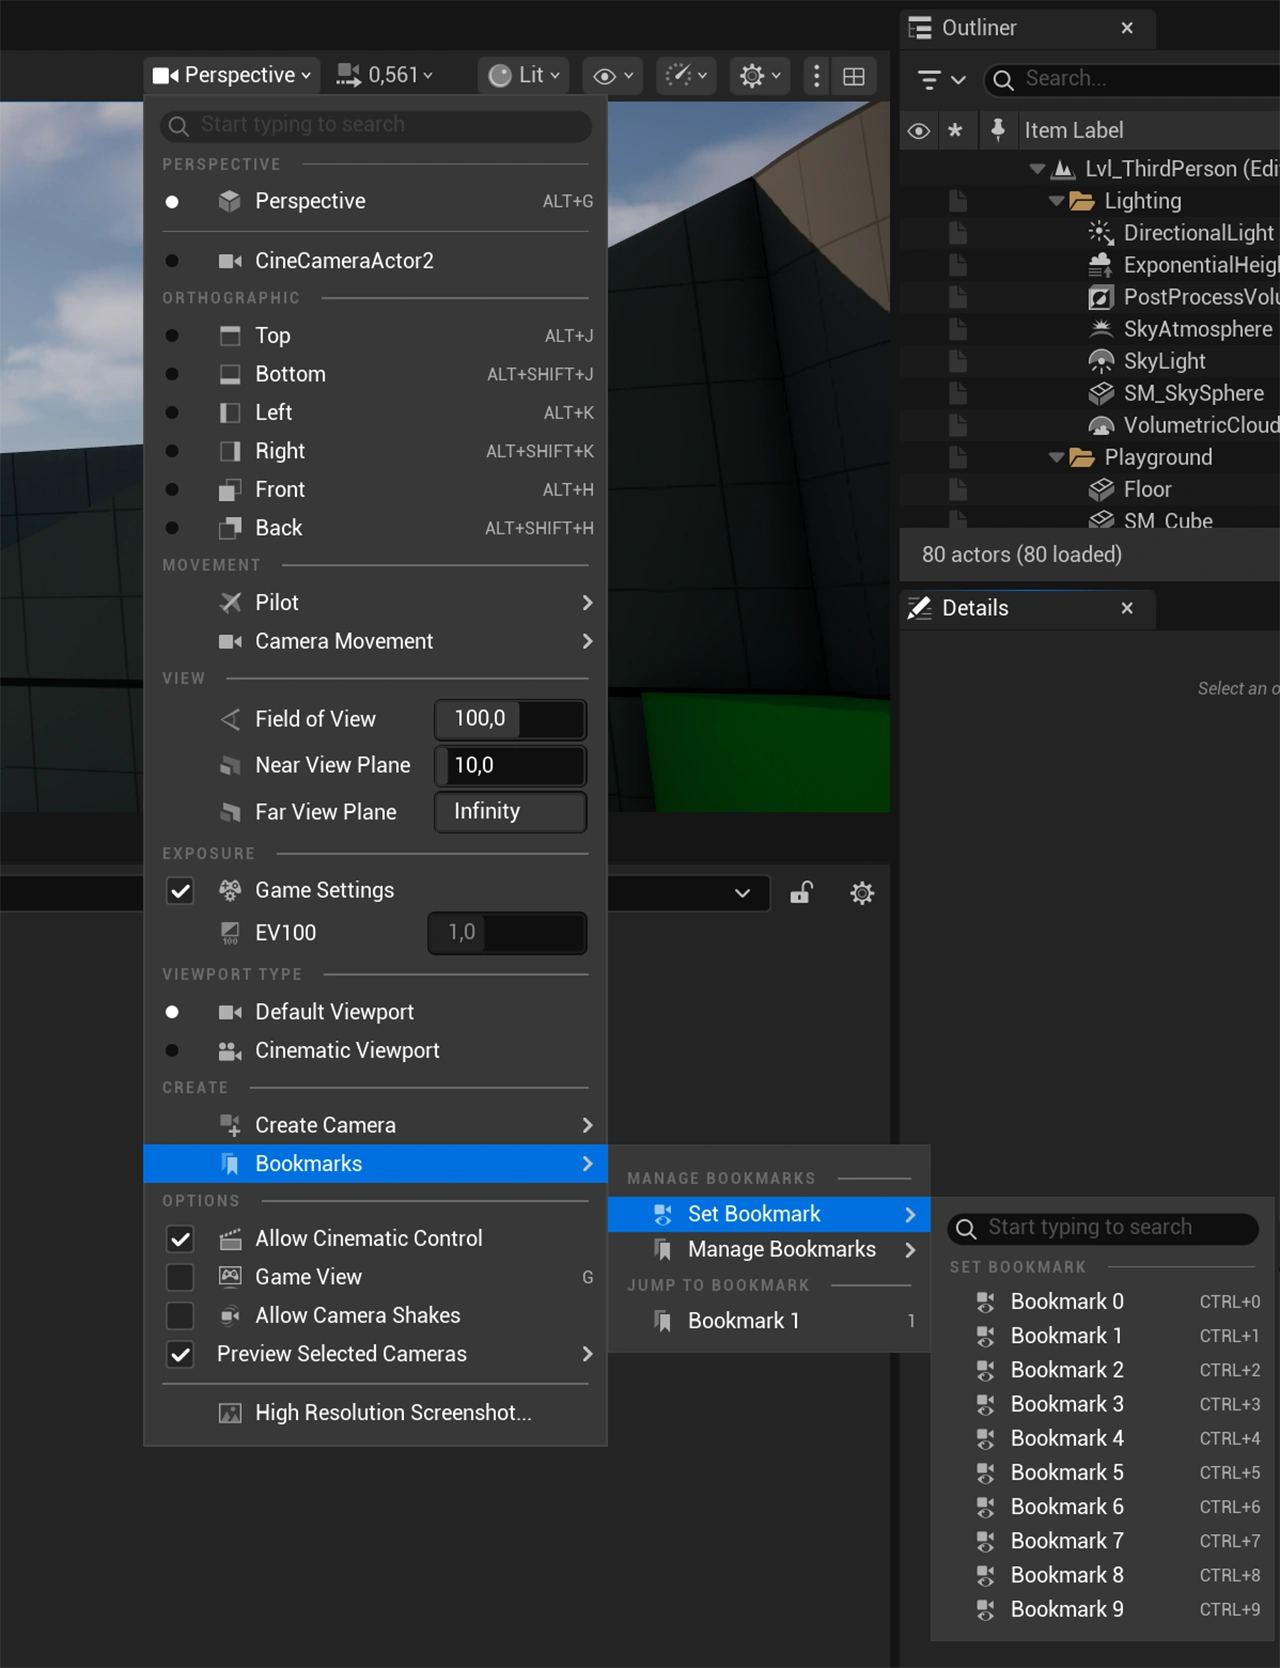Click the viewport layout grid icon
1280x1668 pixels.
854,76
